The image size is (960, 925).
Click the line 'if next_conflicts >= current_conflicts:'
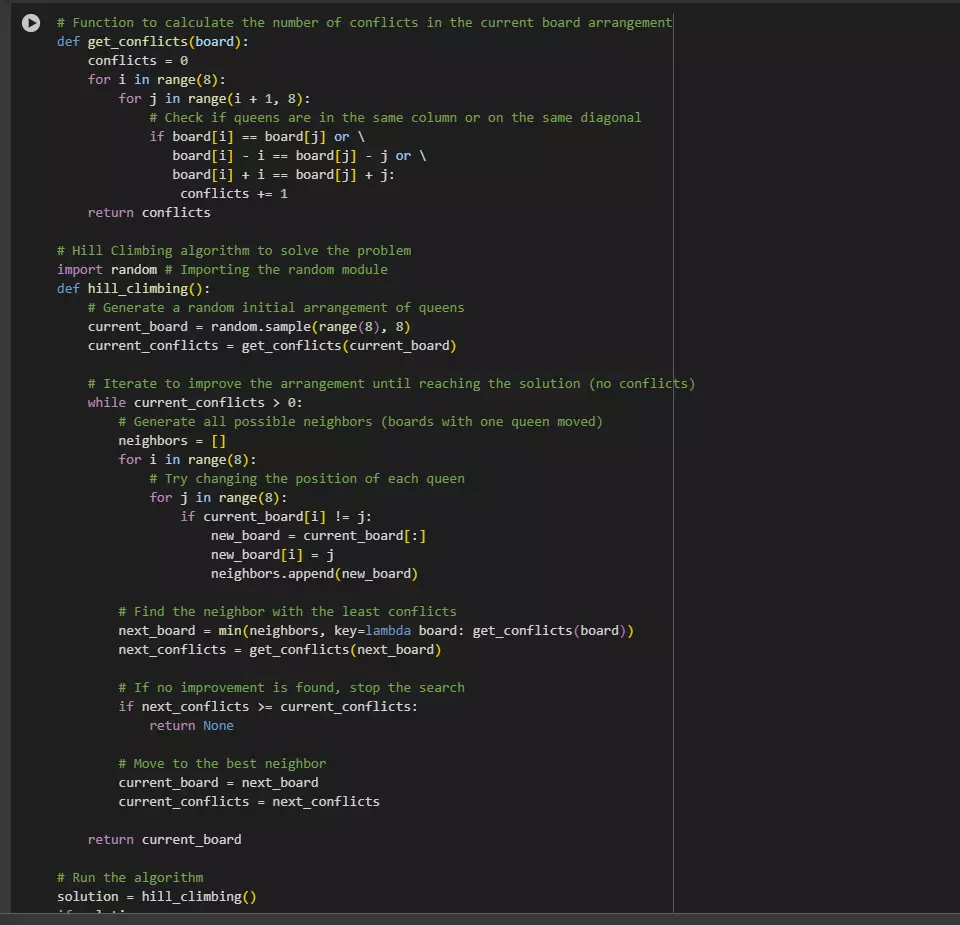(268, 706)
